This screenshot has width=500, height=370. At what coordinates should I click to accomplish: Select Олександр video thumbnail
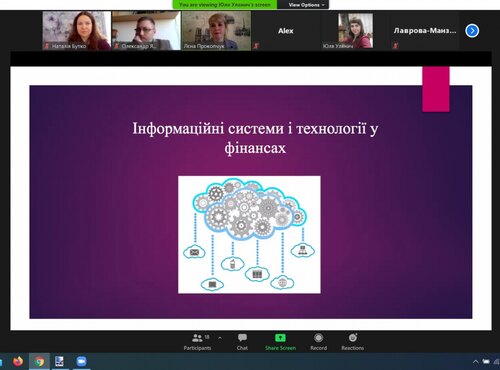[x=146, y=31]
